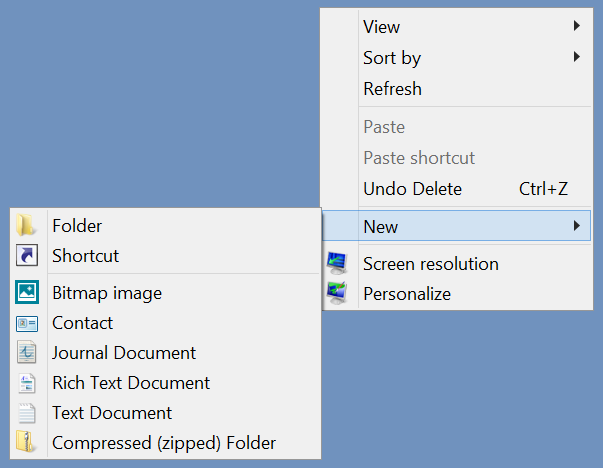Choose Refresh from the context menu

[x=456, y=89]
